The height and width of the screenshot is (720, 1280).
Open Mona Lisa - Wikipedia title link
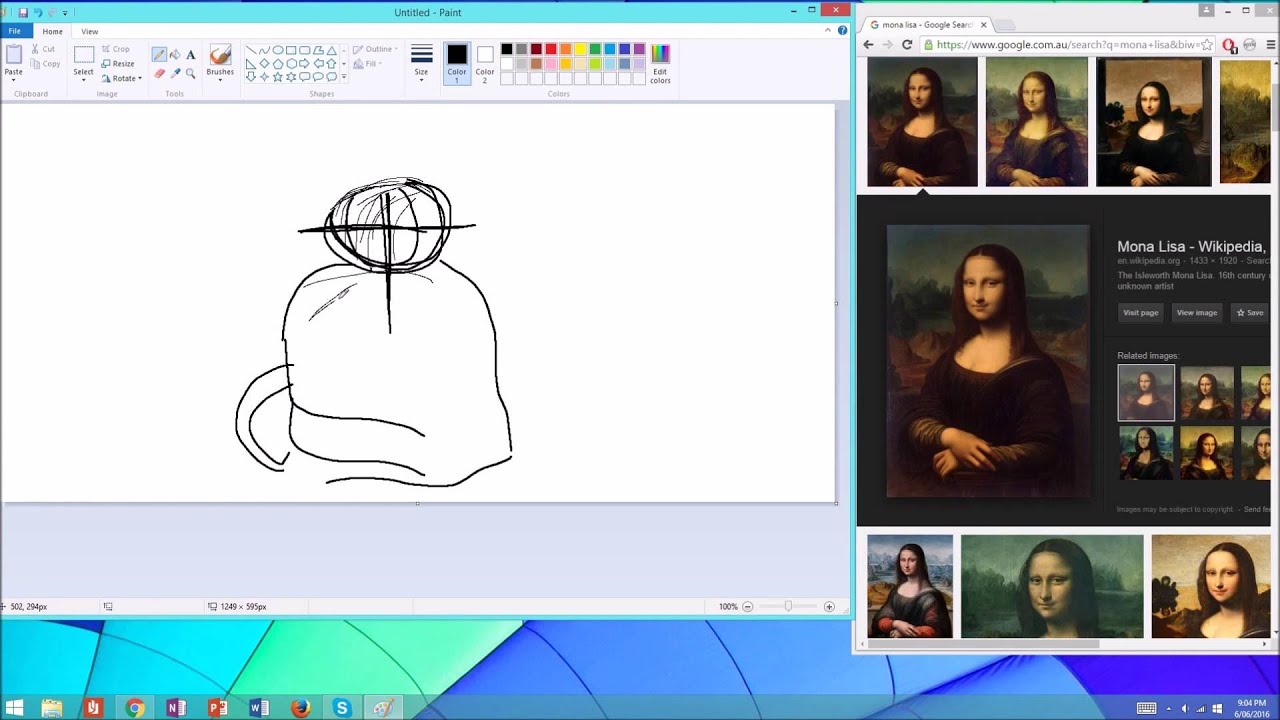(1191, 246)
